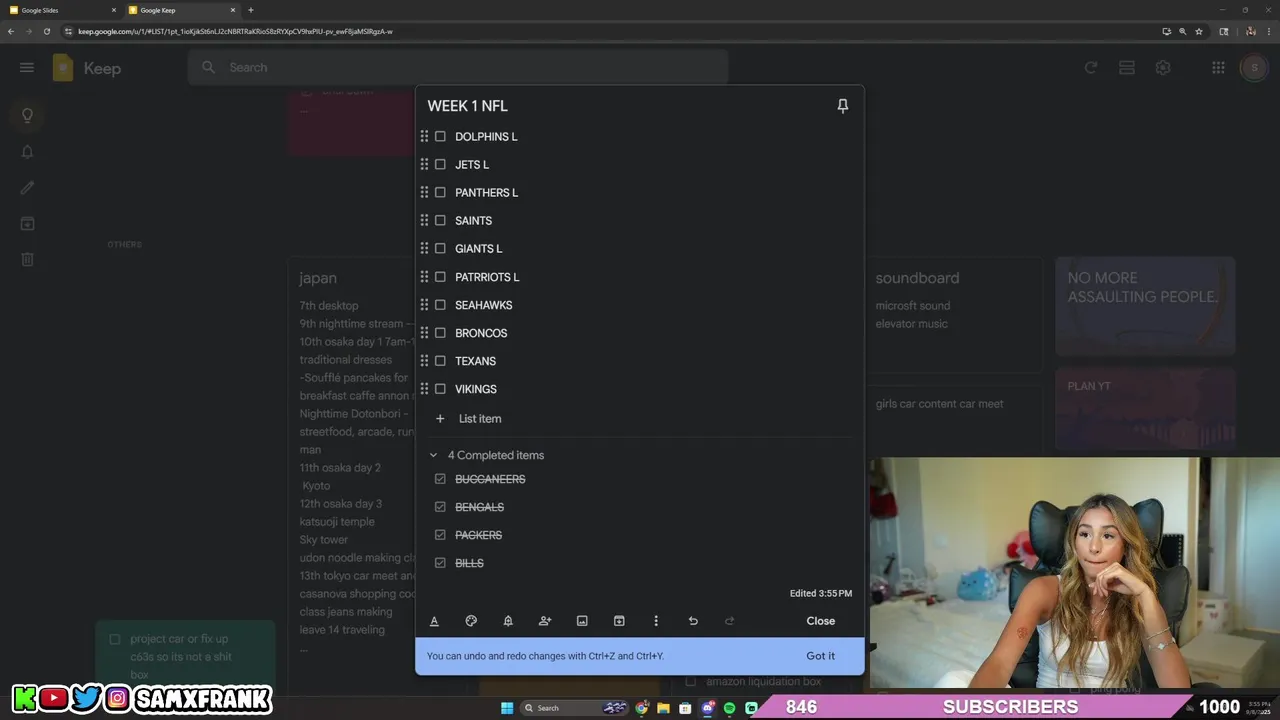Open Discord from the taskbar
1280x720 pixels.
pos(707,708)
